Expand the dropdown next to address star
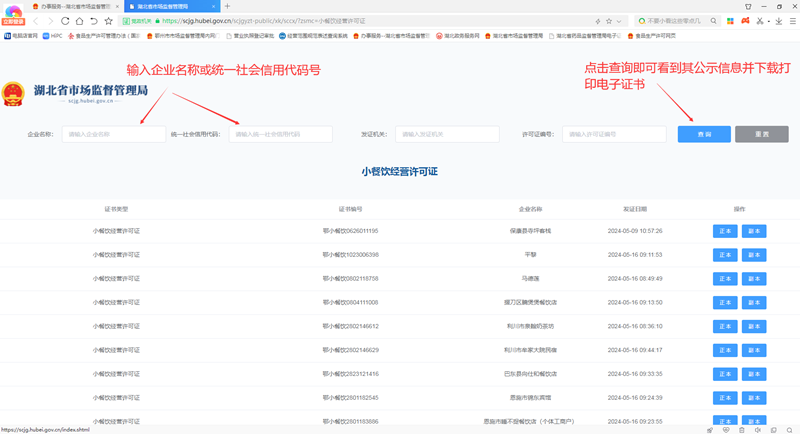Screen dimensions: 800x434 pos(621,20)
